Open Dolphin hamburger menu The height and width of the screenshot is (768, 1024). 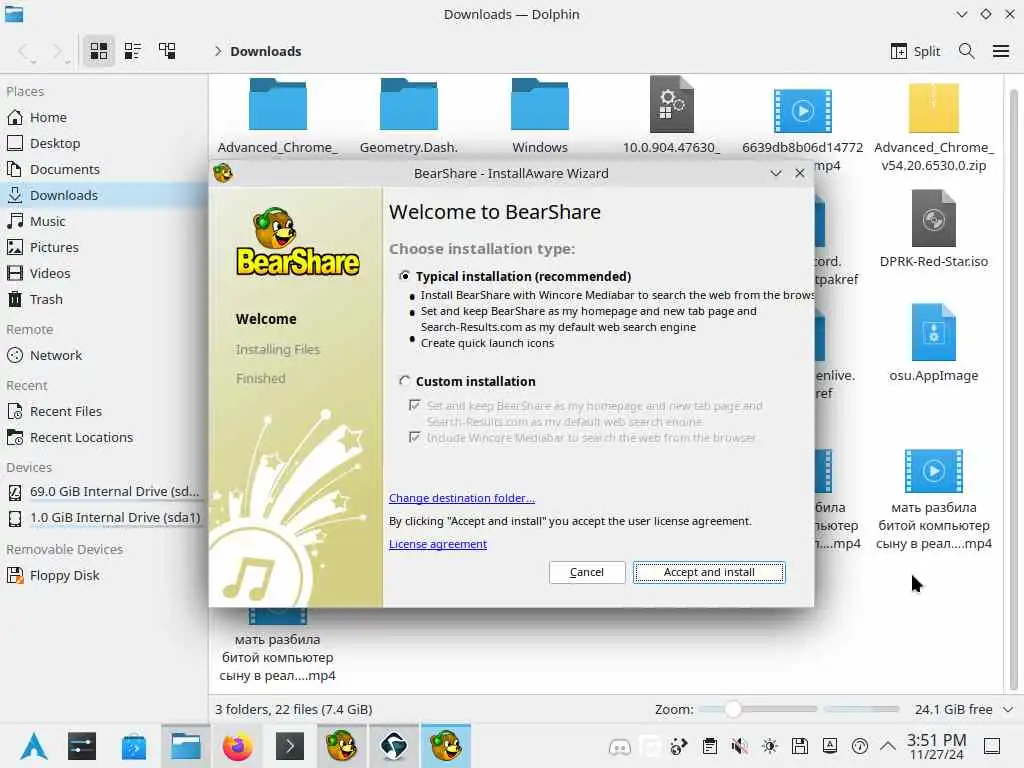pos(1000,51)
